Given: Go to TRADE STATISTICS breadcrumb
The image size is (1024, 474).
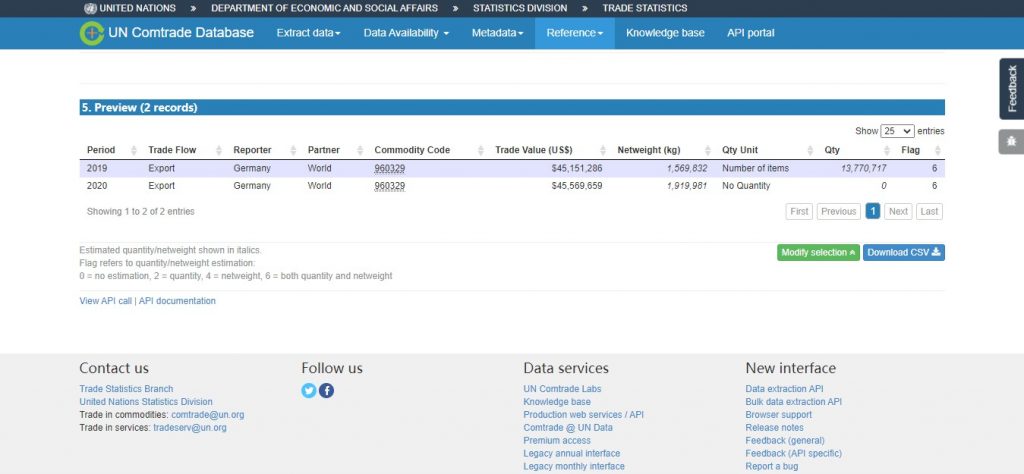Looking at the screenshot, I should 645,8.
